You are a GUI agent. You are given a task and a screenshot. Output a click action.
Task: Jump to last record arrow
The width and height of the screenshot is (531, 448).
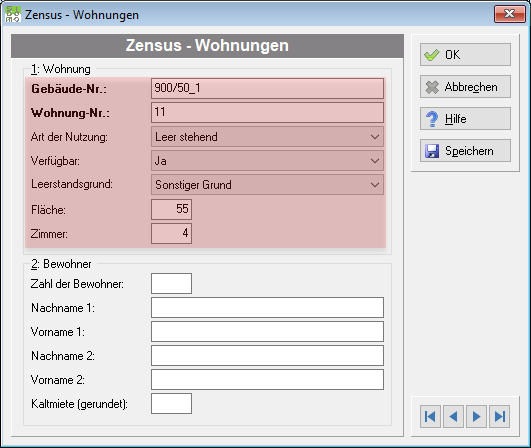500,416
